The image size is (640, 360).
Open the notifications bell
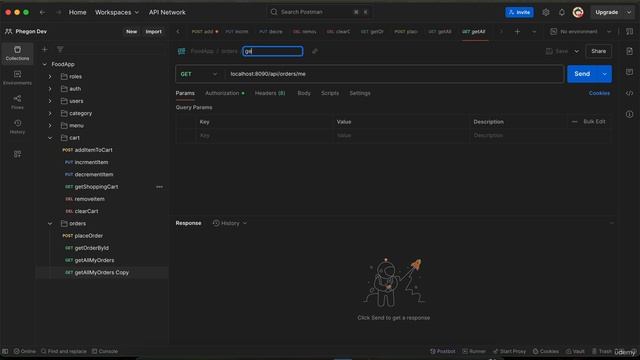(x=562, y=12)
